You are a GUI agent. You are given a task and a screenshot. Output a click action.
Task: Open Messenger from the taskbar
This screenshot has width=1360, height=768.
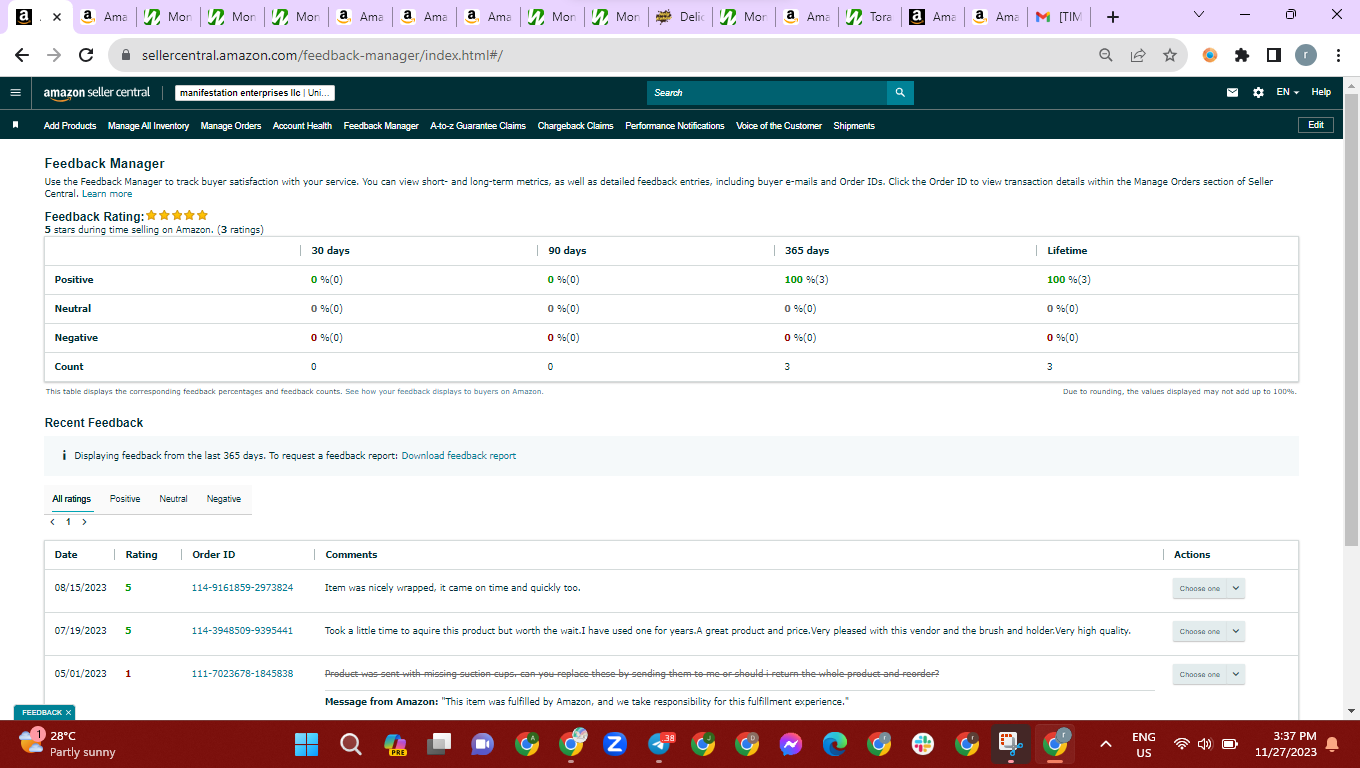pyautogui.click(x=791, y=744)
